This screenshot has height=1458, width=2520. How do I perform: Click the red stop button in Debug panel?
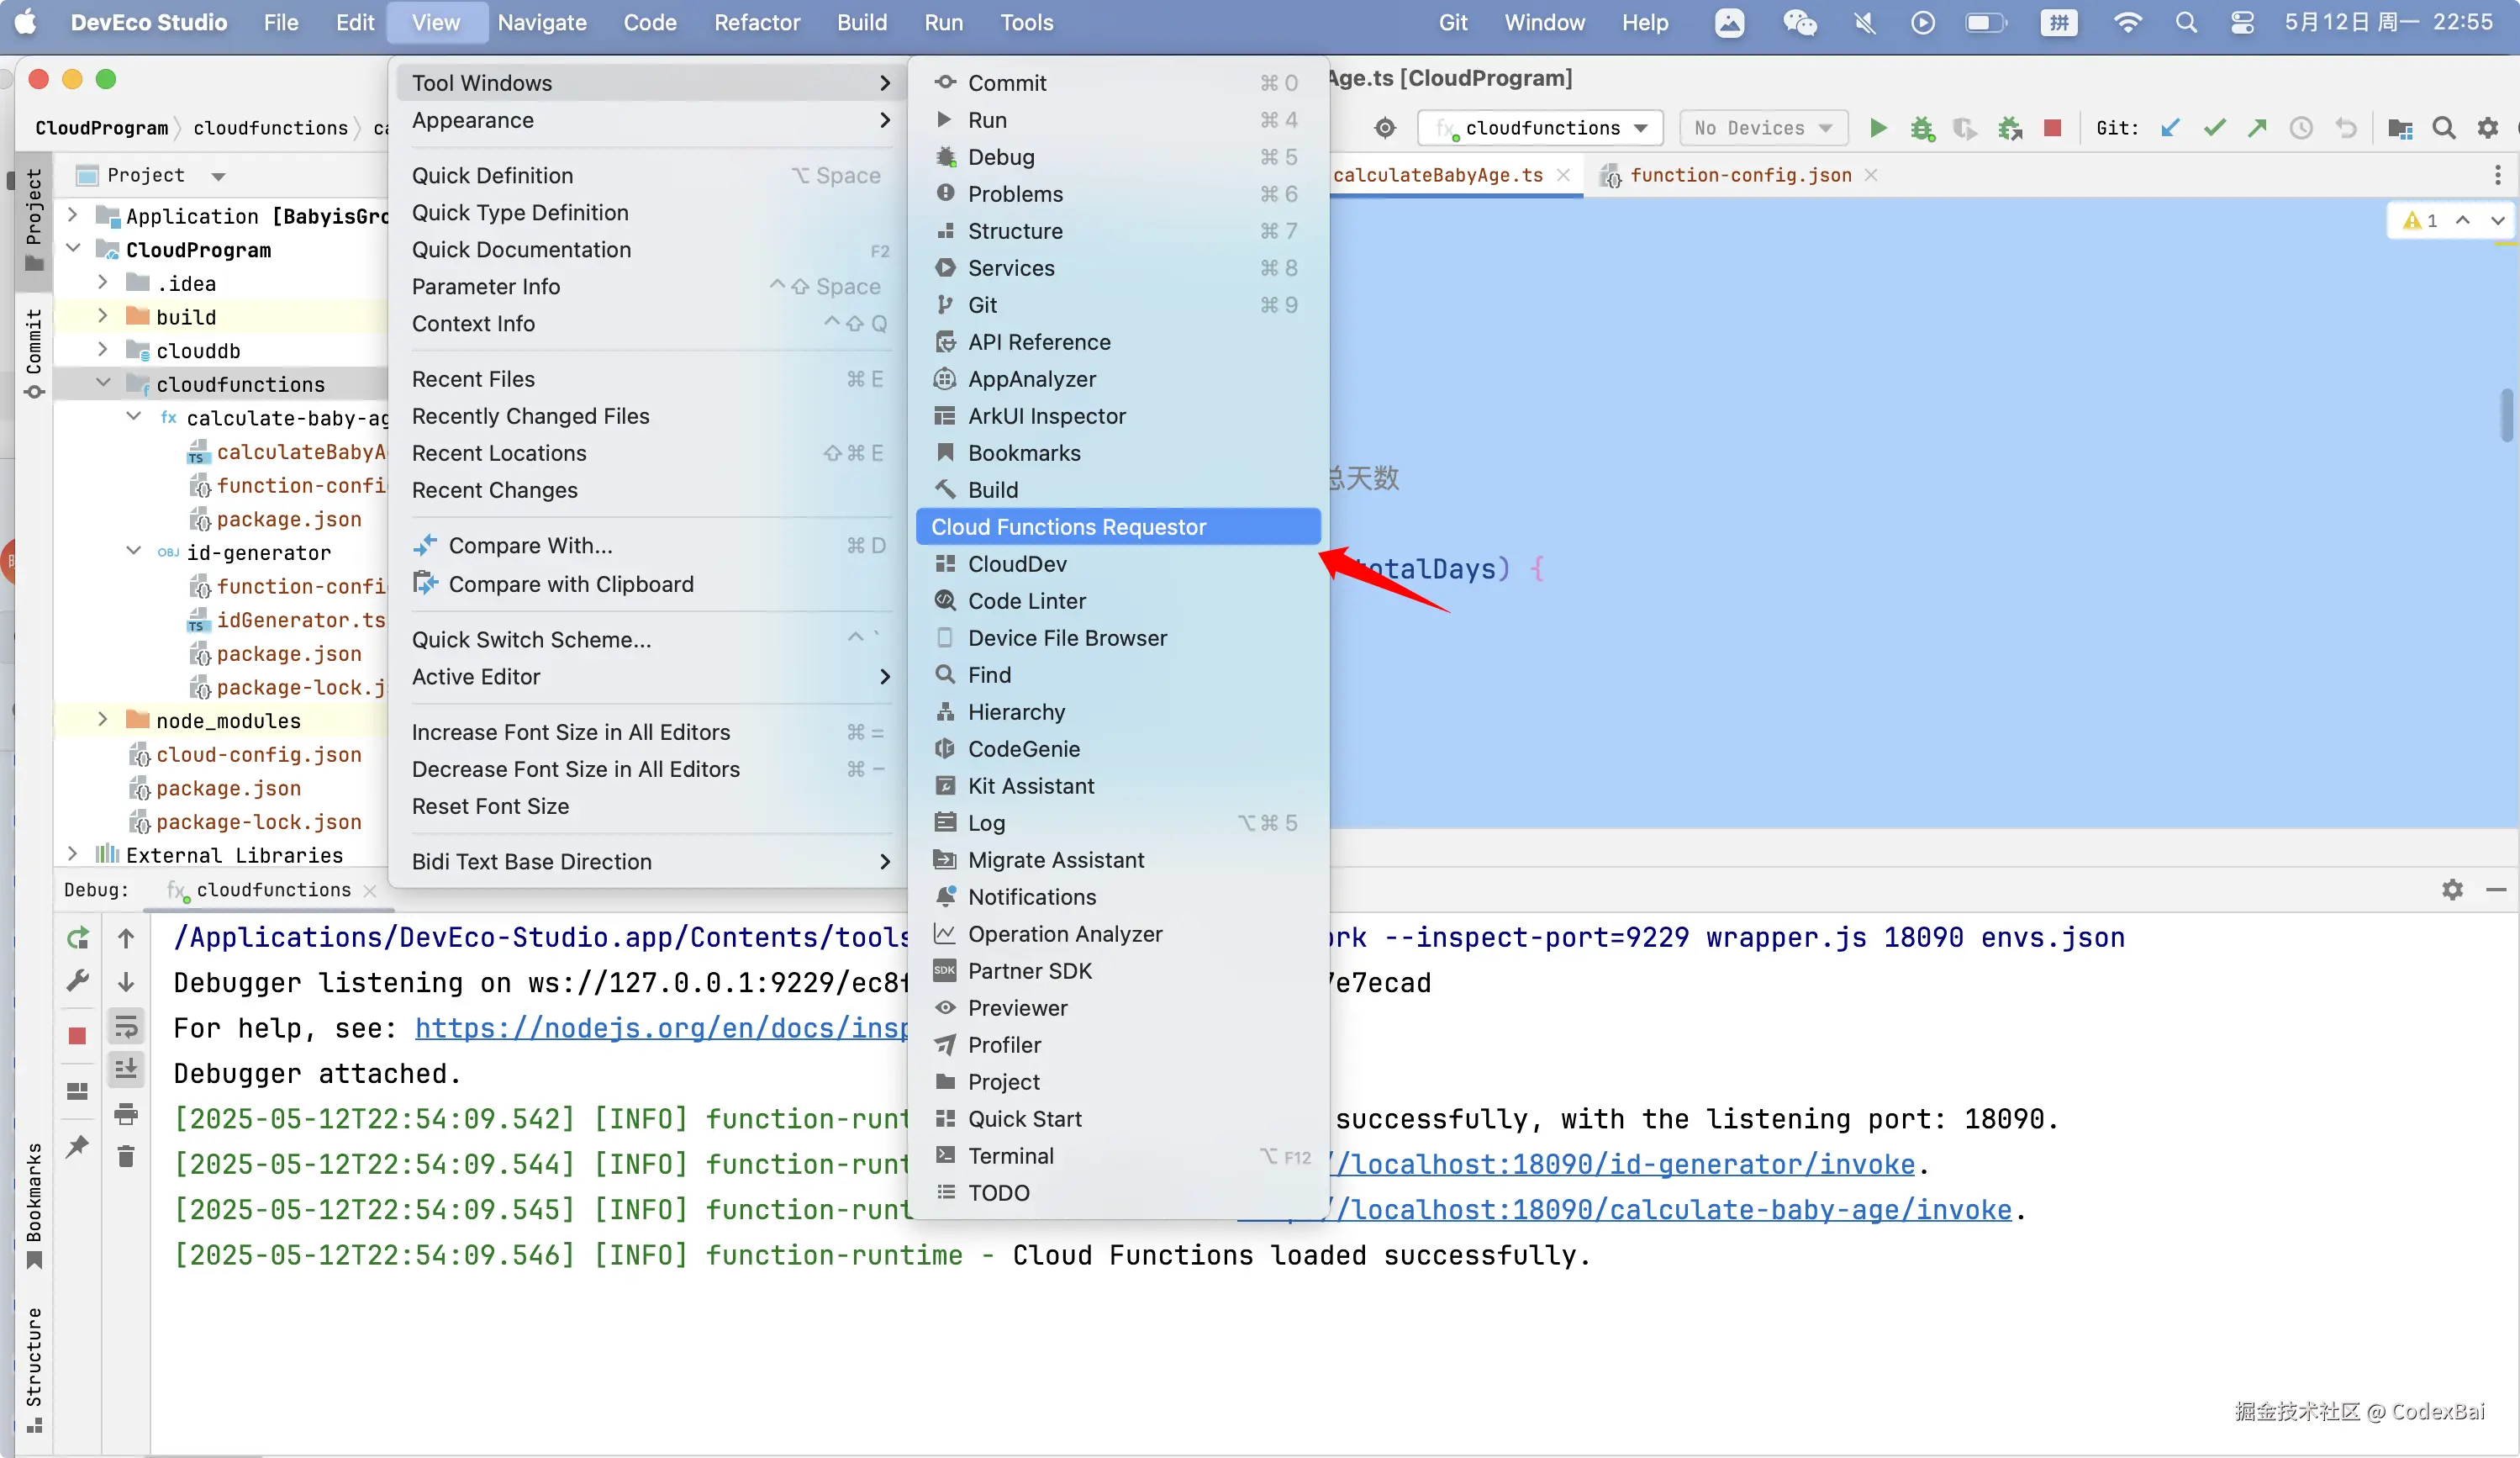77,1035
